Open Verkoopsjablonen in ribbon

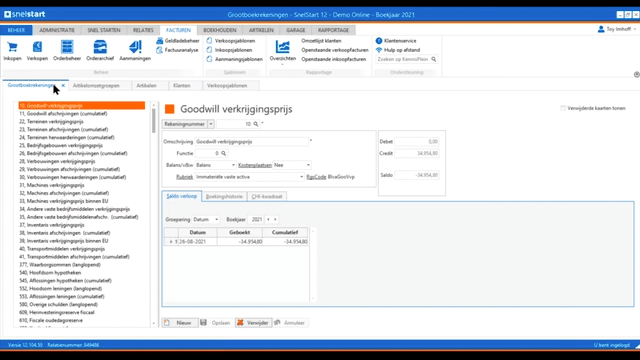(x=231, y=41)
